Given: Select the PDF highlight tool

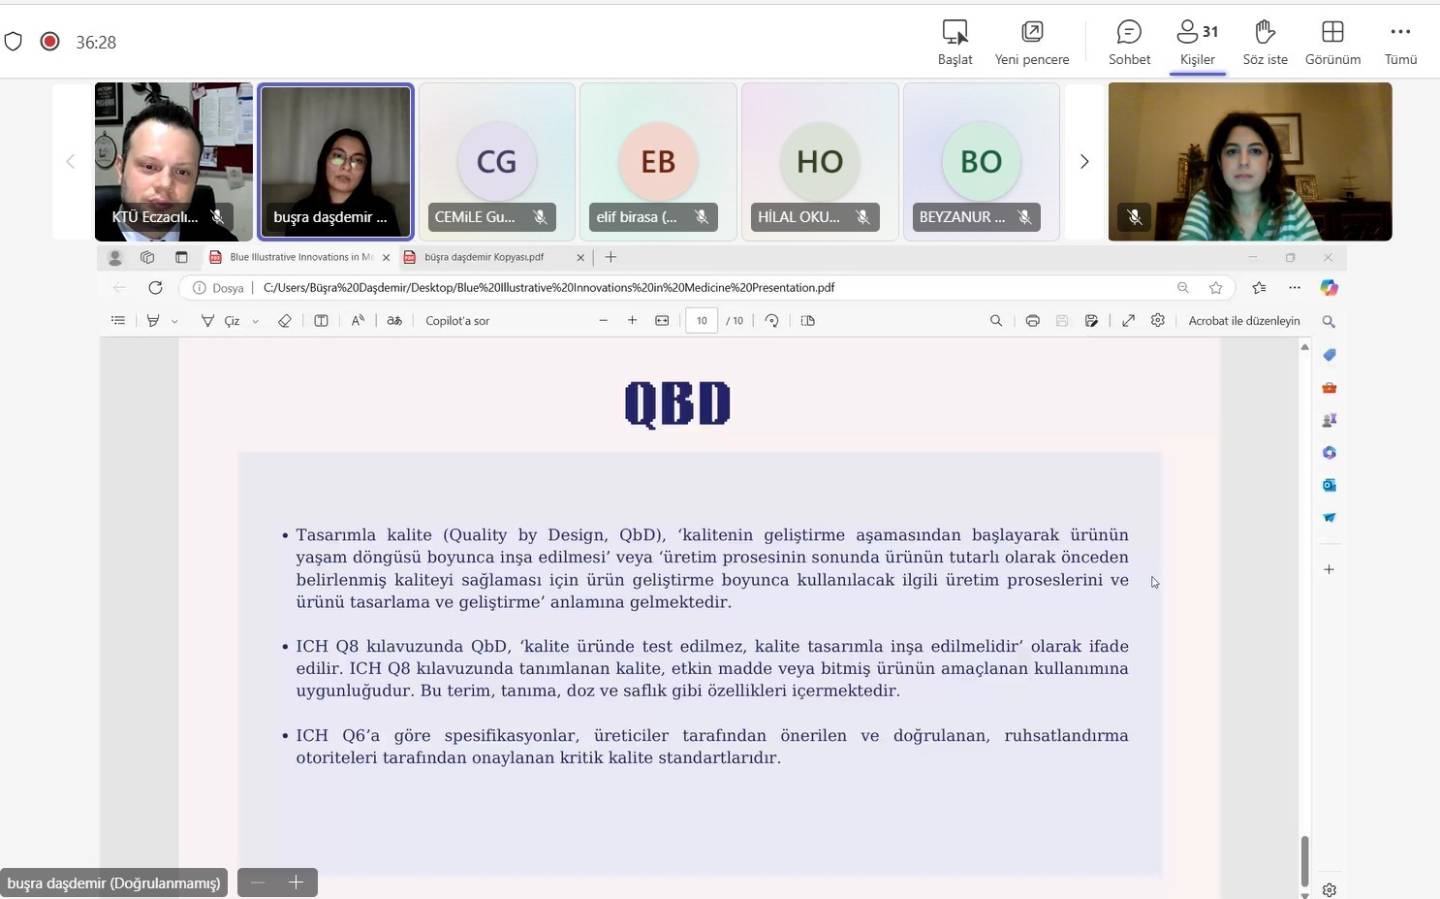Looking at the screenshot, I should coord(153,320).
